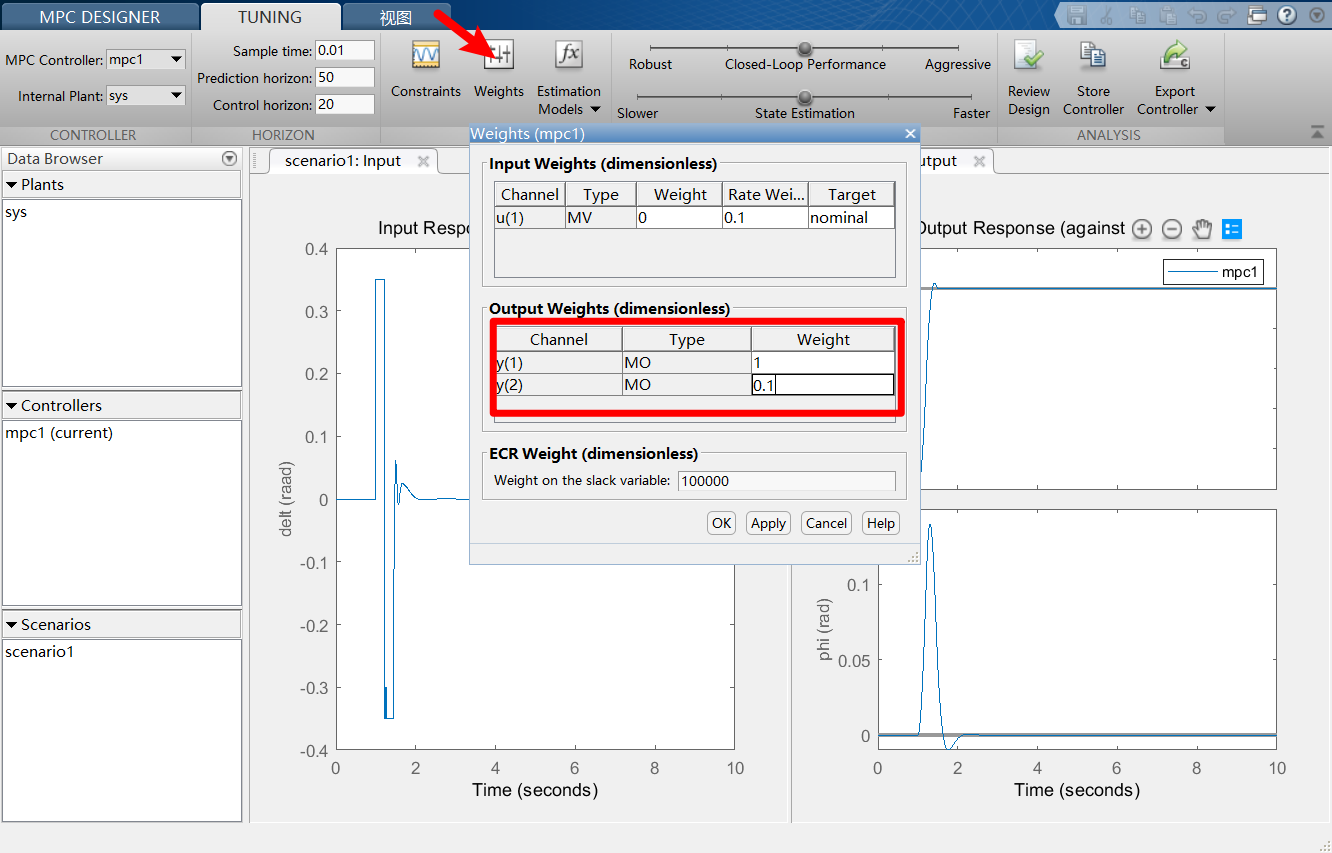
Task: Collapse the Scenarios section
Action: [12, 624]
